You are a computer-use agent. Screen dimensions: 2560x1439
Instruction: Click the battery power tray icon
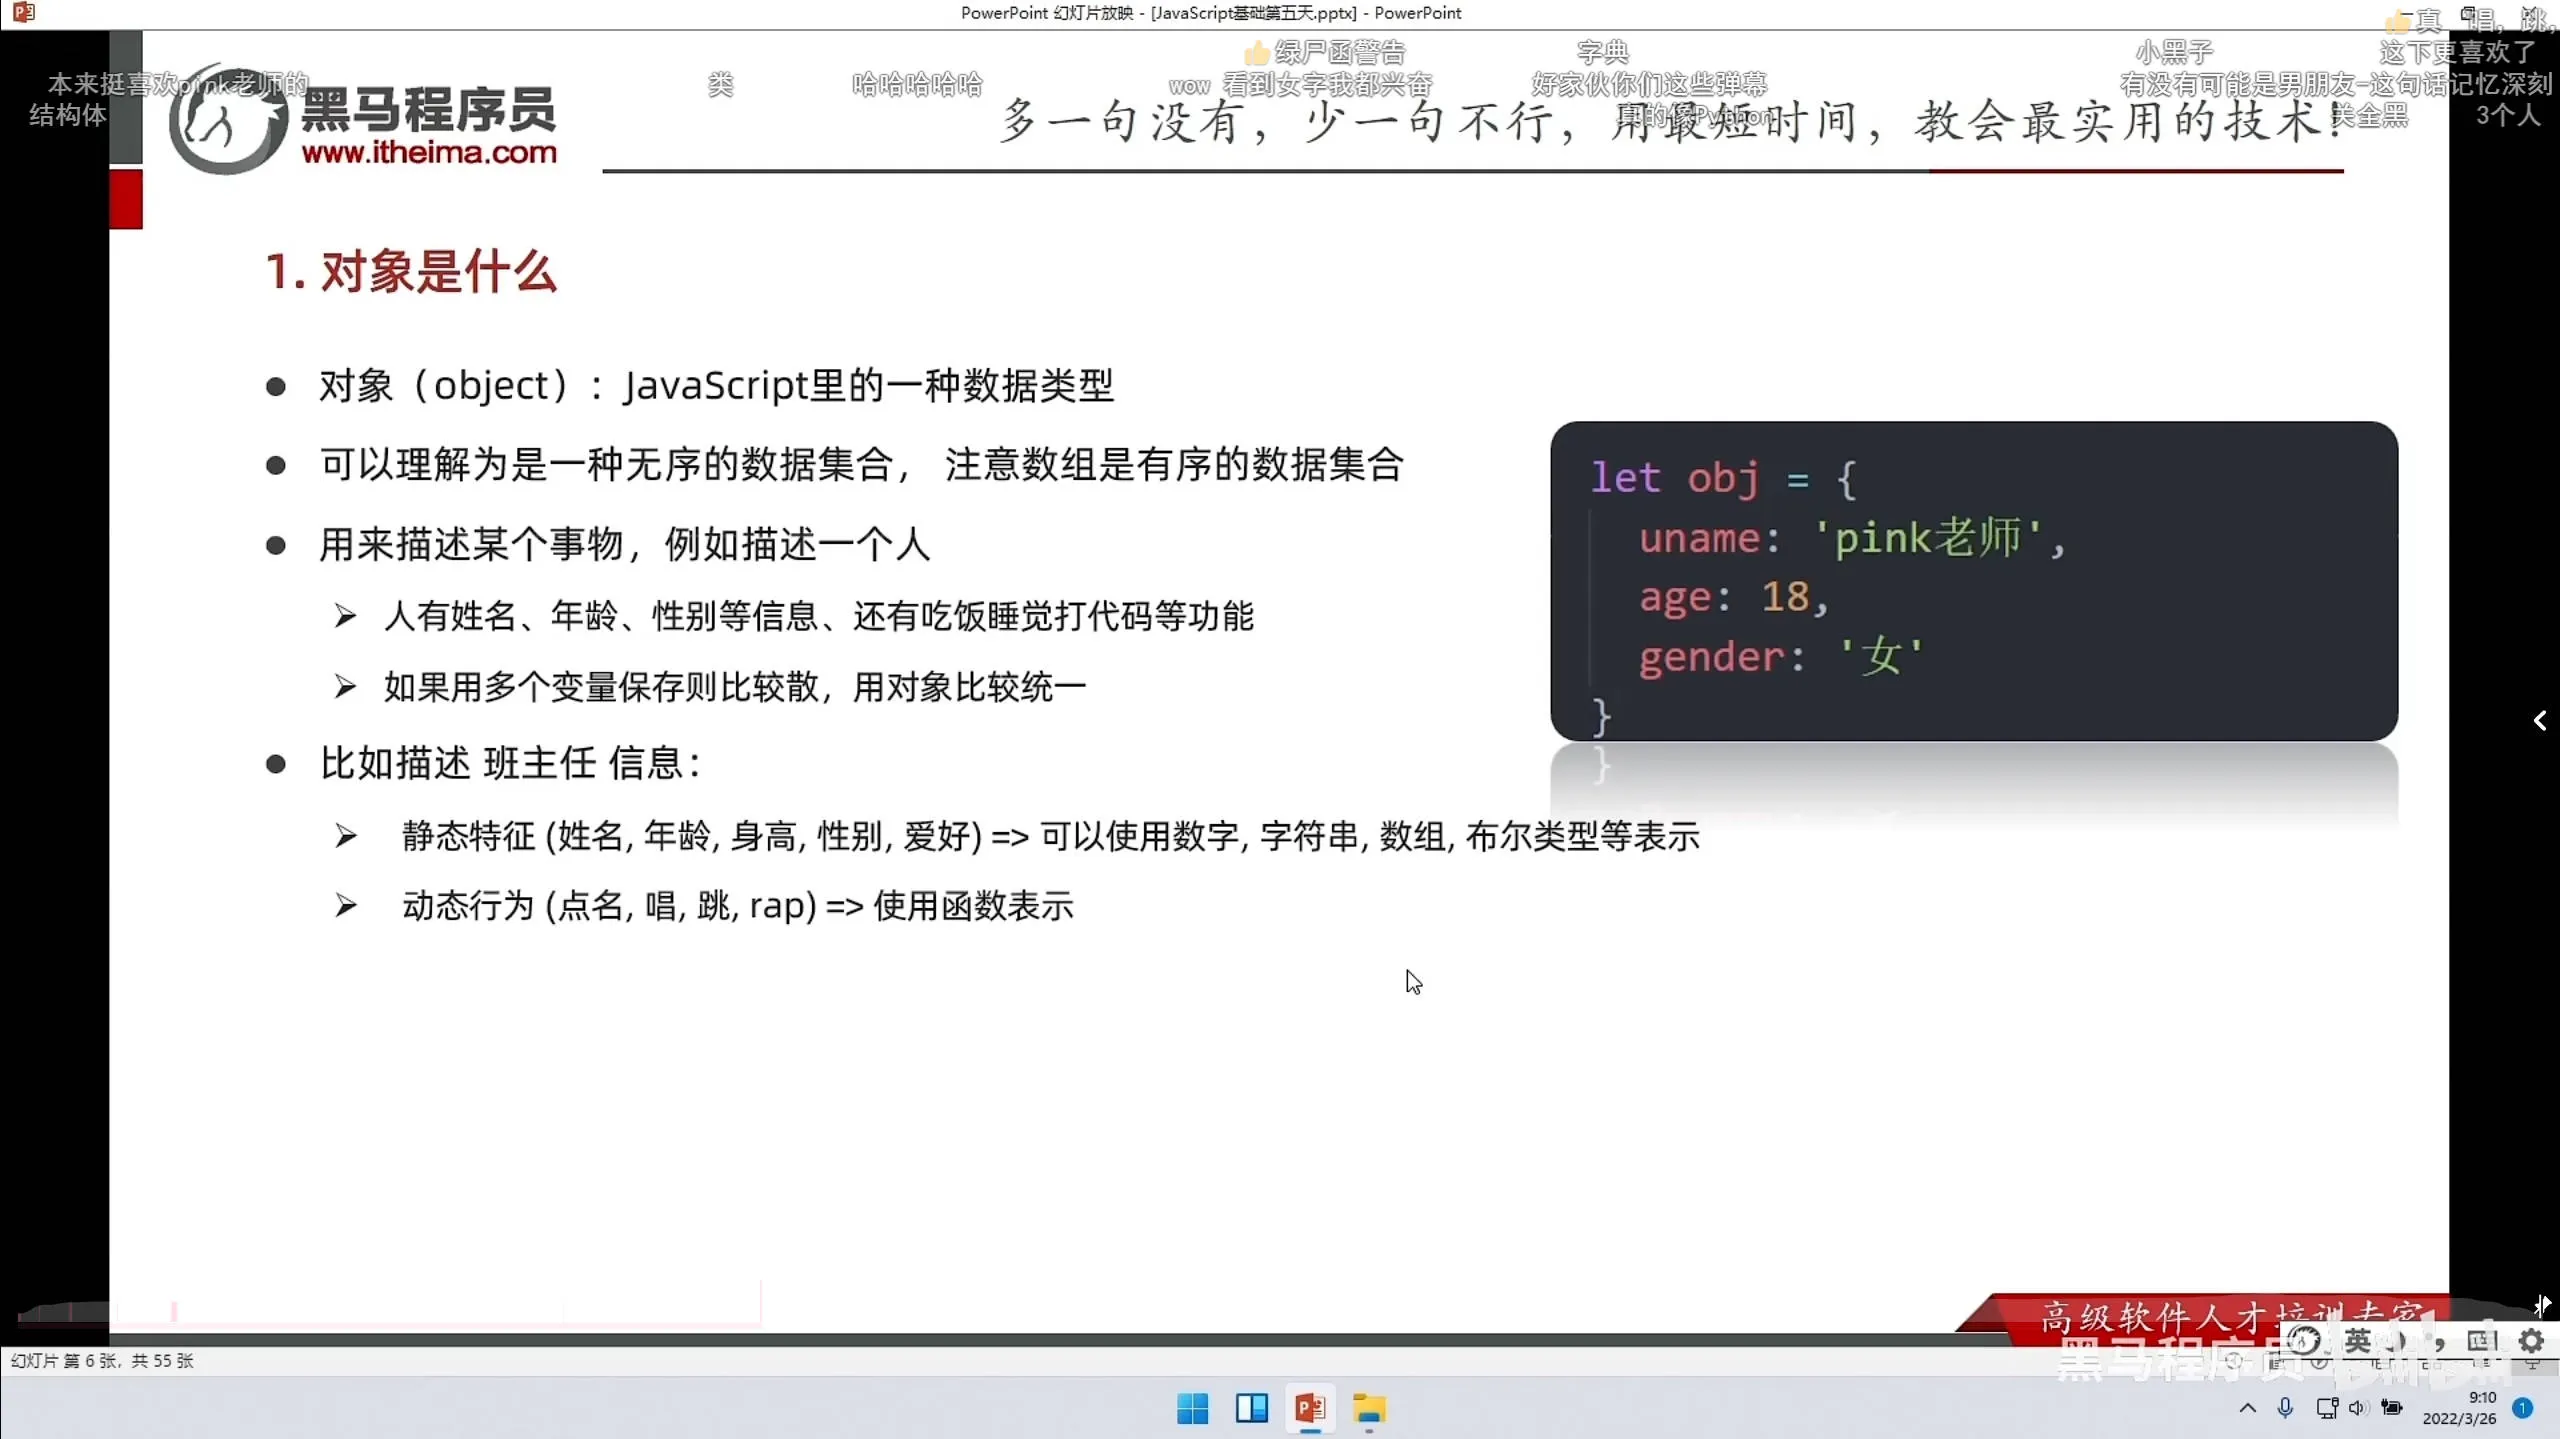[x=2392, y=1408]
